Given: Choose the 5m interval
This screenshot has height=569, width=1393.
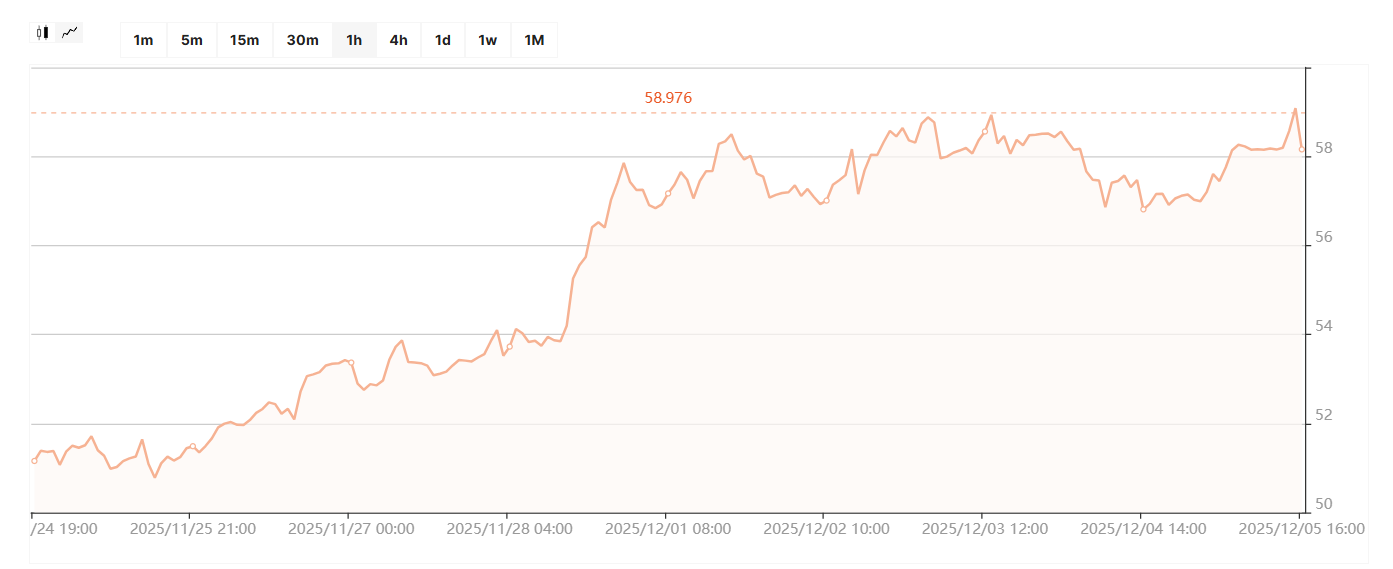Looking at the screenshot, I should pyautogui.click(x=191, y=40).
